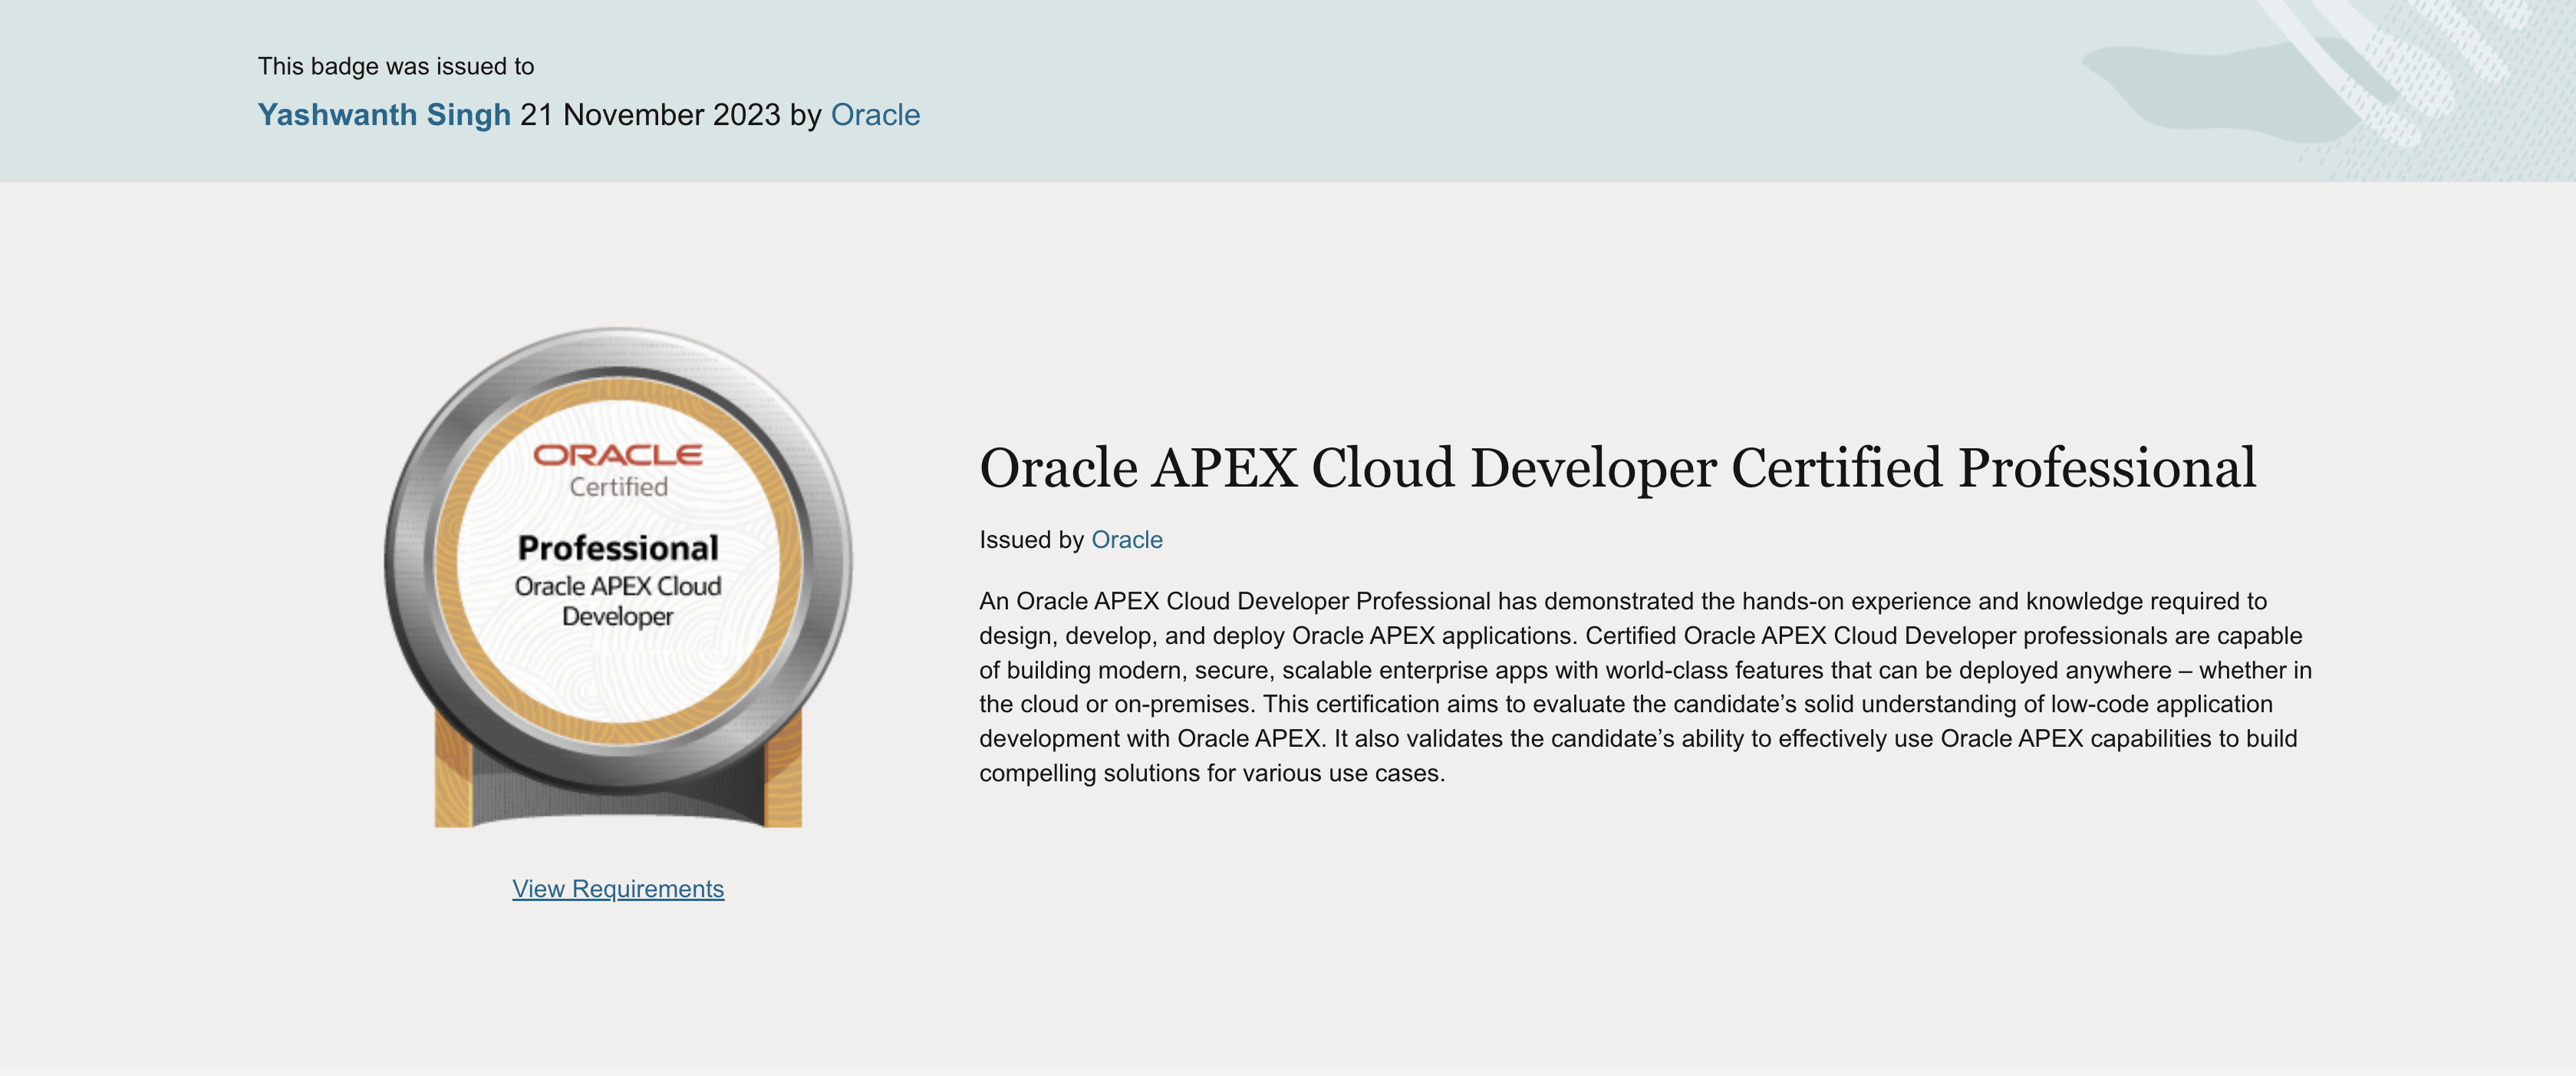Click the certification description paragraph
This screenshot has width=2576, height=1076.
(1640, 685)
